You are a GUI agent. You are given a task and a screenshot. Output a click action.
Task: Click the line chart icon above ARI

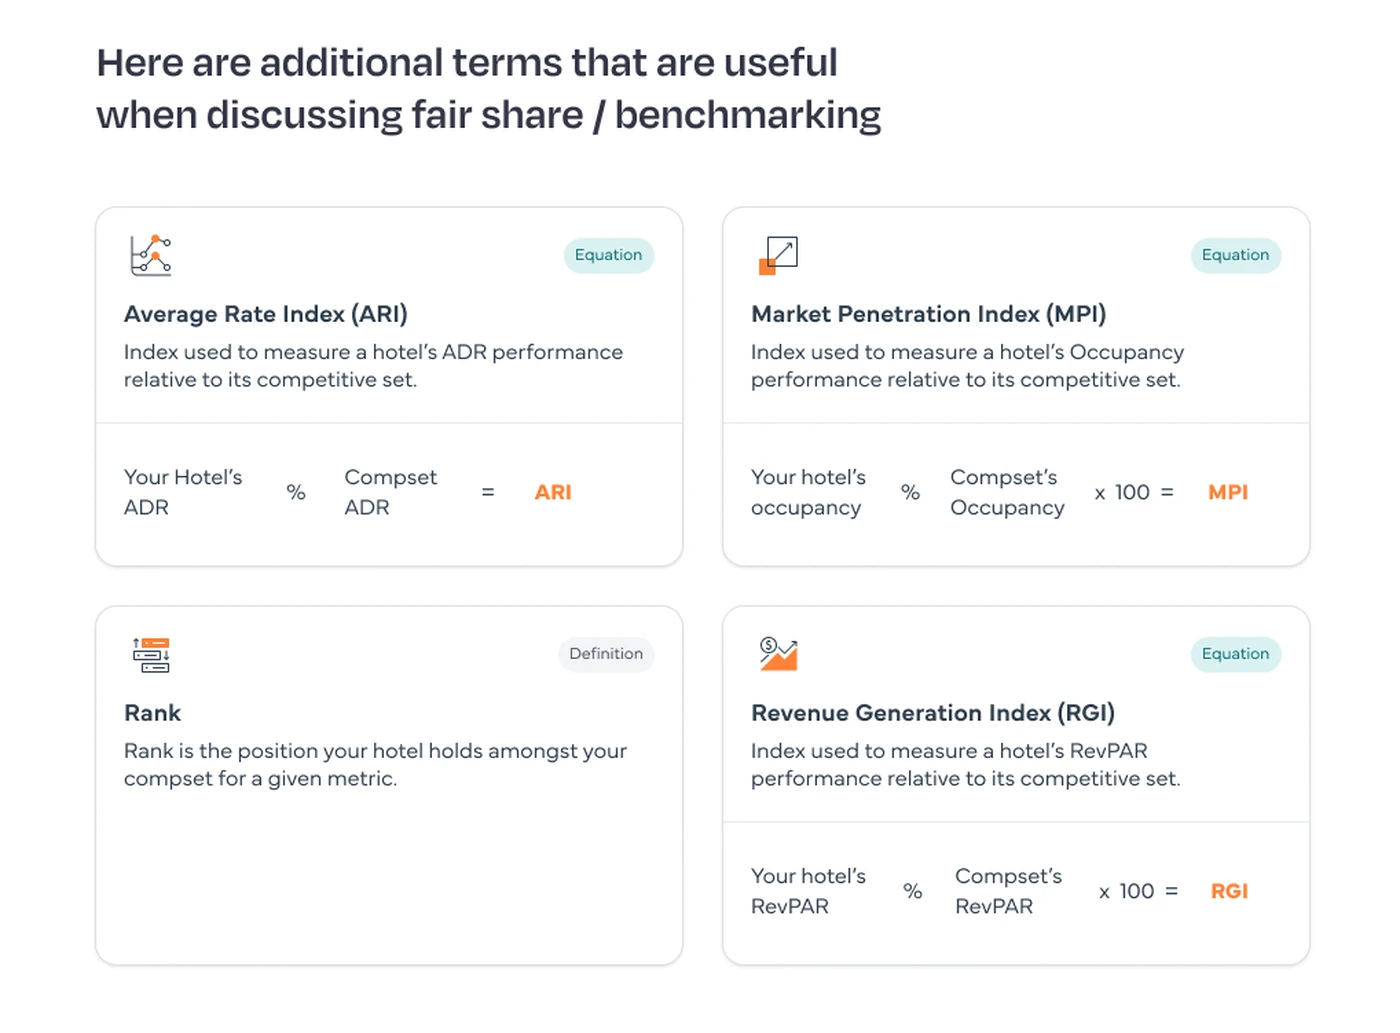point(151,255)
